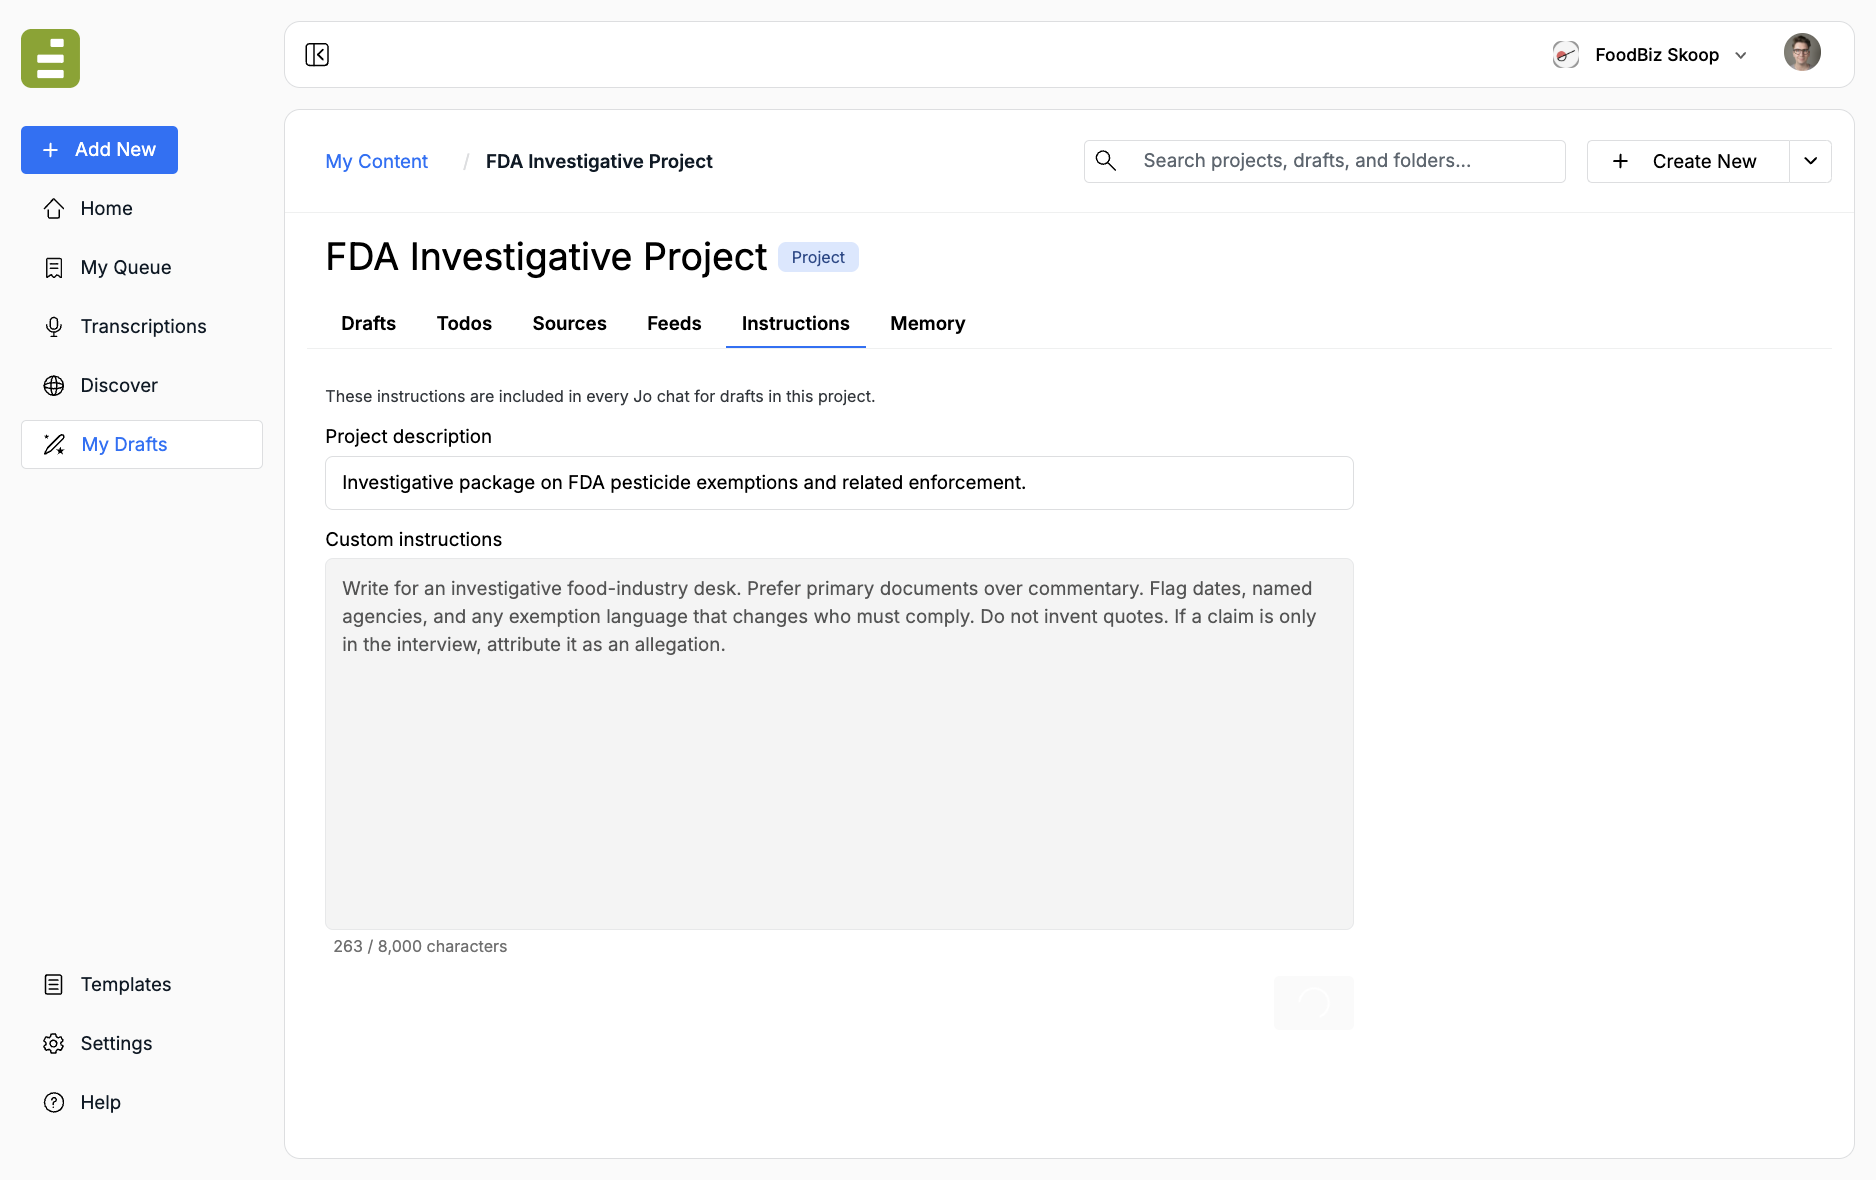Viewport: 1876px width, 1180px height.
Task: Open Templates in the sidebar
Action: pyautogui.click(x=142, y=984)
